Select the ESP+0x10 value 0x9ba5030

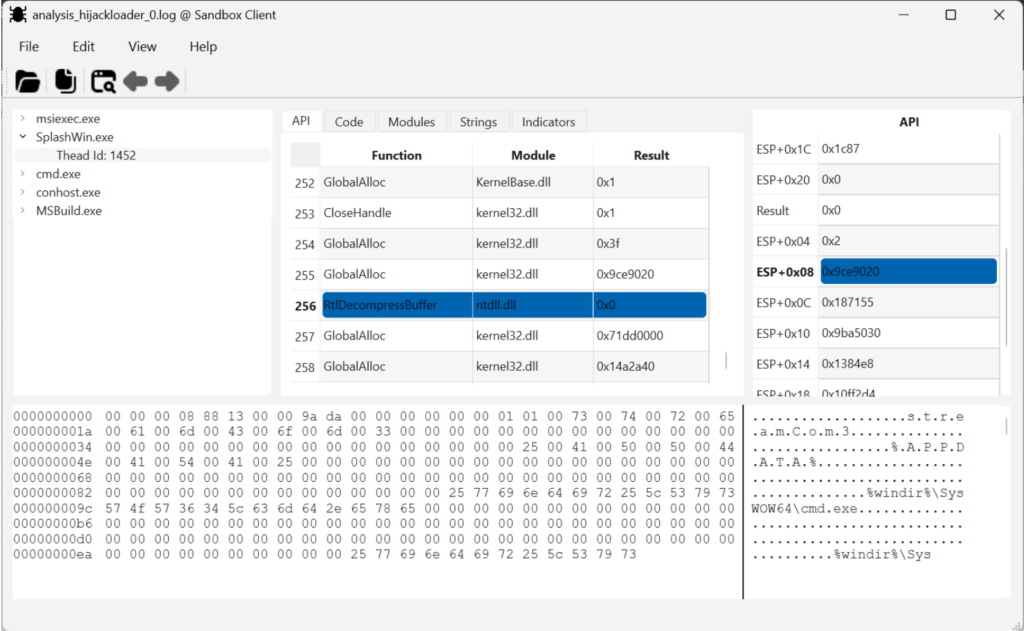908,333
